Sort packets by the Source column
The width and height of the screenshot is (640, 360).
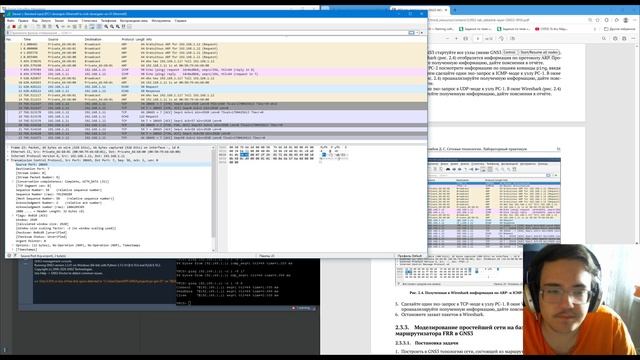click(x=53, y=39)
